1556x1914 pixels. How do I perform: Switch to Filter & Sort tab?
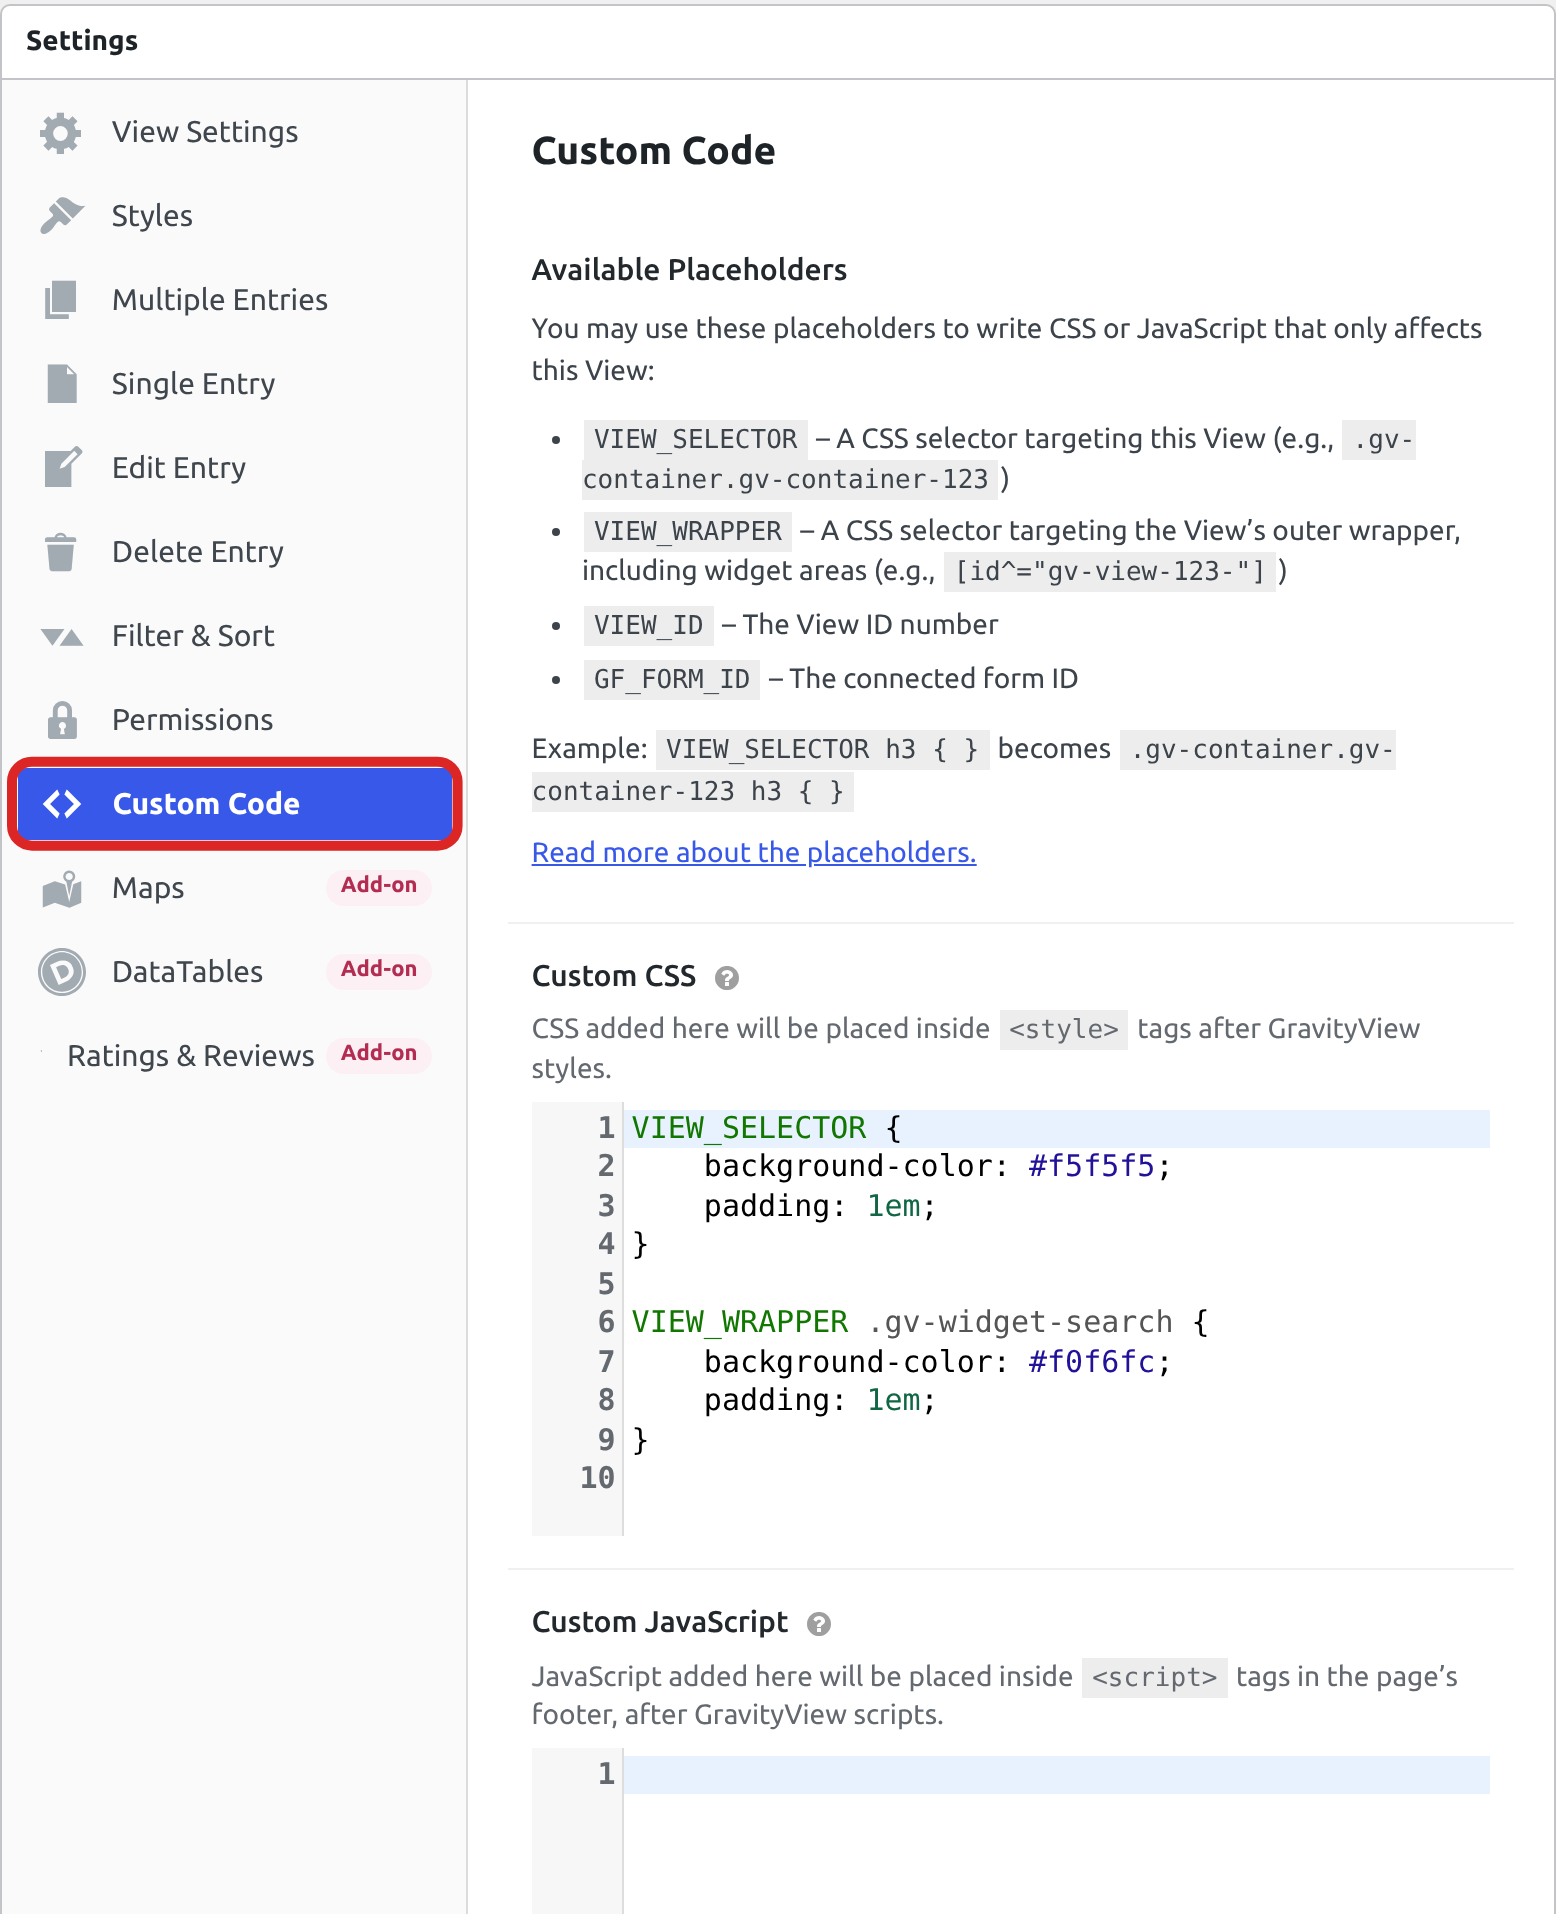click(x=236, y=636)
